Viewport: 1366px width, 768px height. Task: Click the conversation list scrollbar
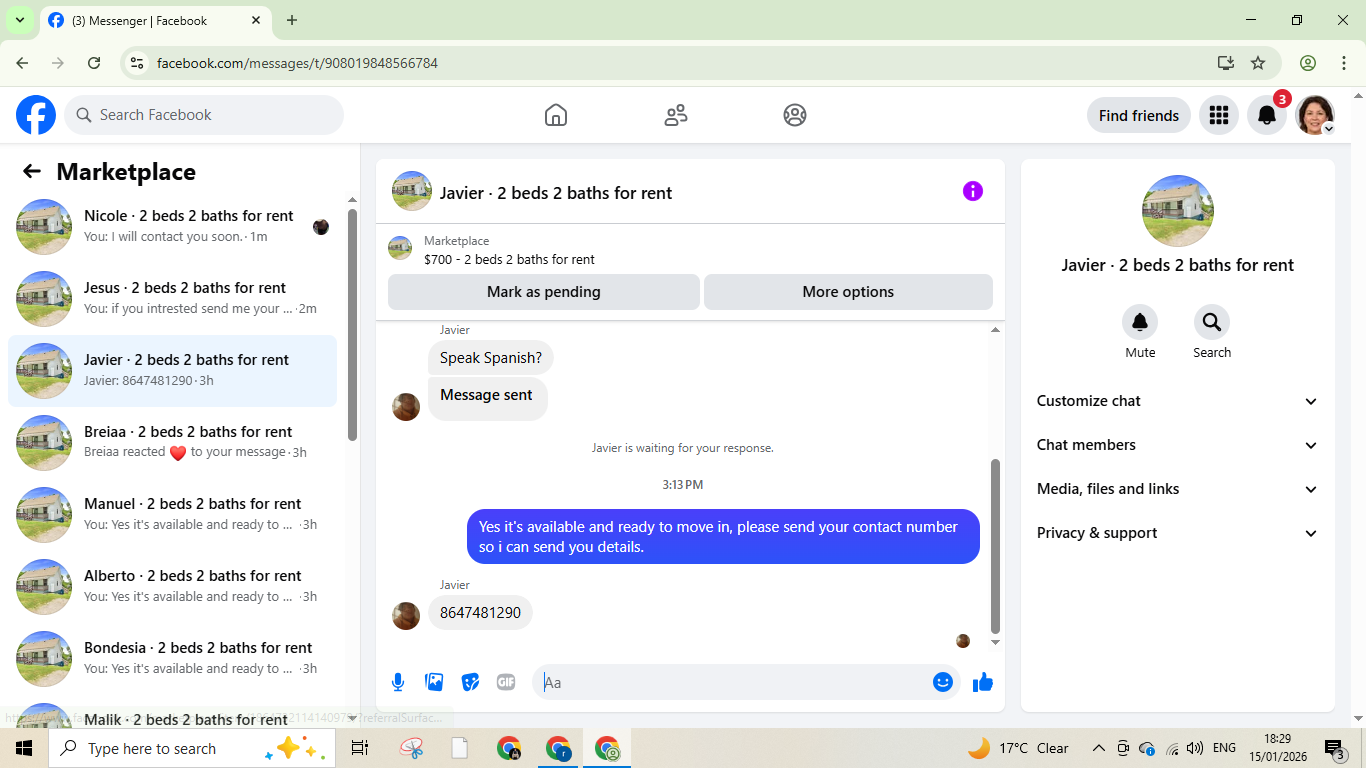[x=352, y=324]
